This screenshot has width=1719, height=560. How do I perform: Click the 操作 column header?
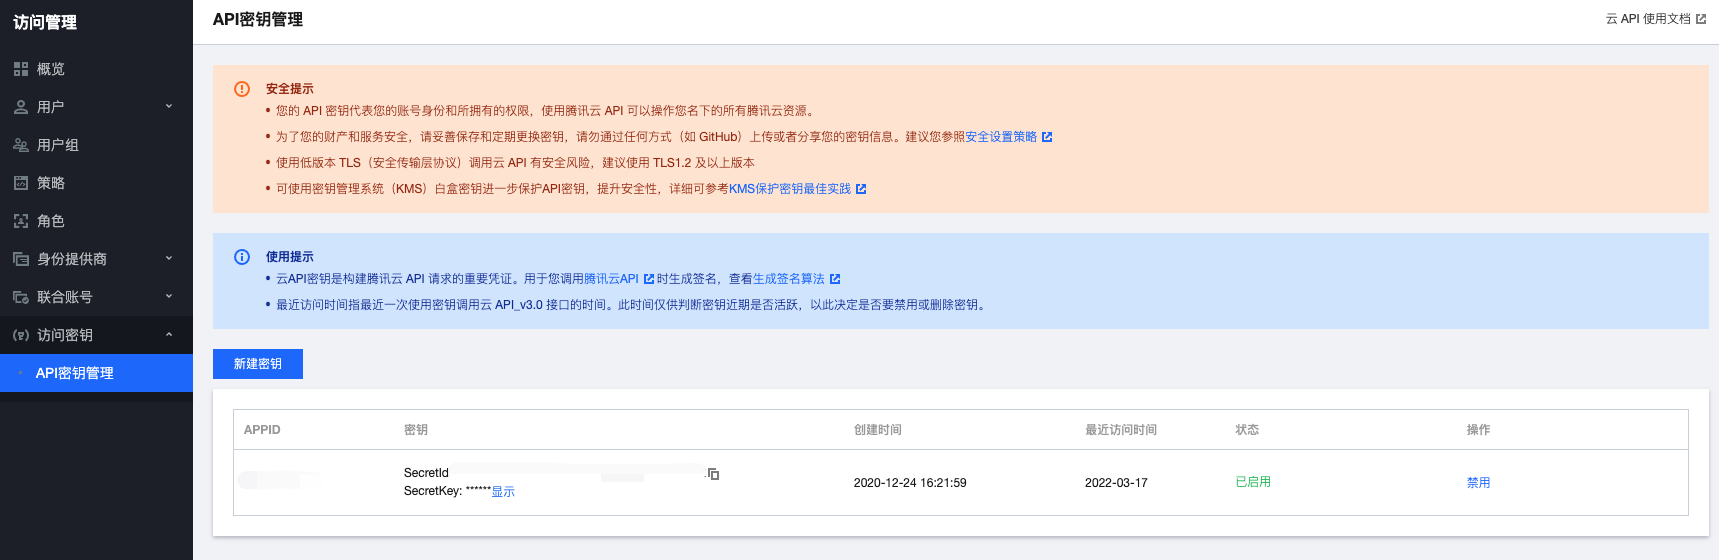[1479, 430]
